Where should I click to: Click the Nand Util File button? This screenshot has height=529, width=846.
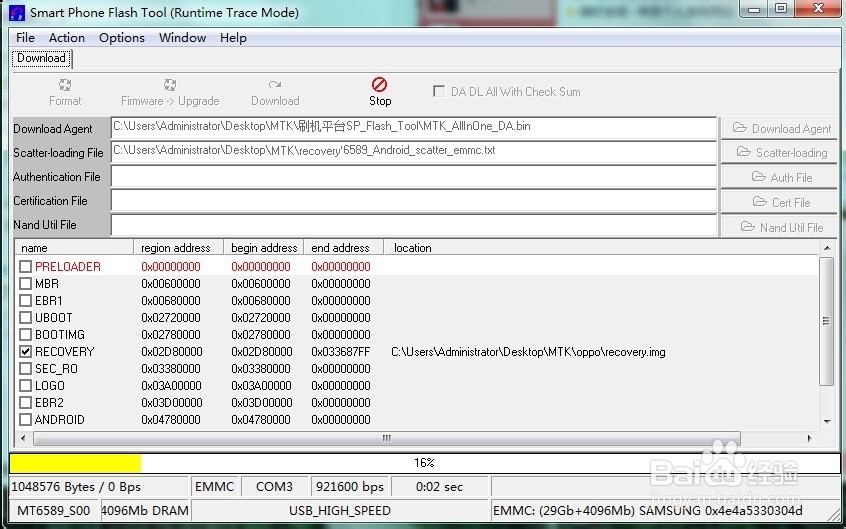779,227
